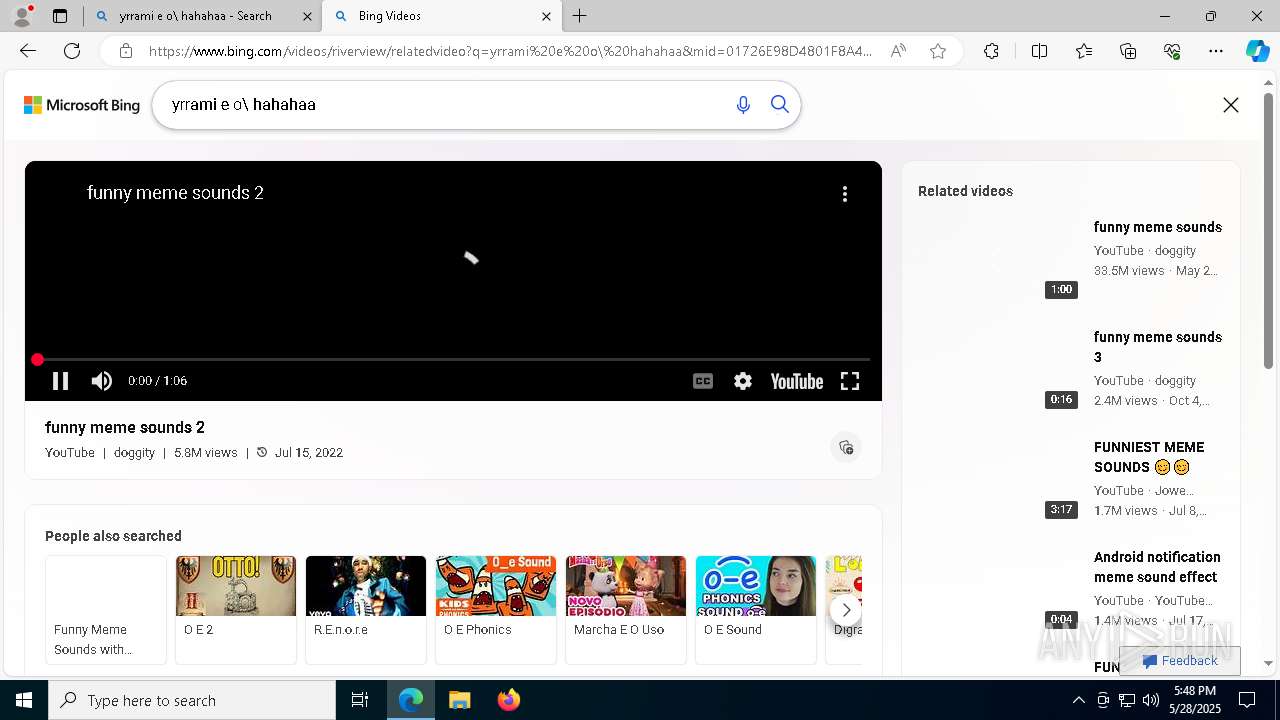The image size is (1280, 720).
Task: Pause the video with the pause button
Action: 60,381
